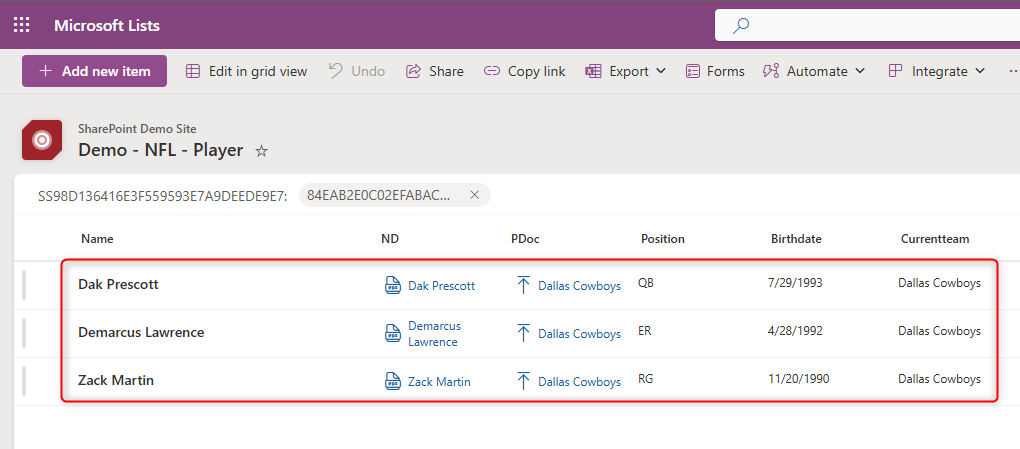The width and height of the screenshot is (1020, 449).
Task: Remove the 84EAB2E0C02EFABAC filter chip
Action: [x=474, y=195]
